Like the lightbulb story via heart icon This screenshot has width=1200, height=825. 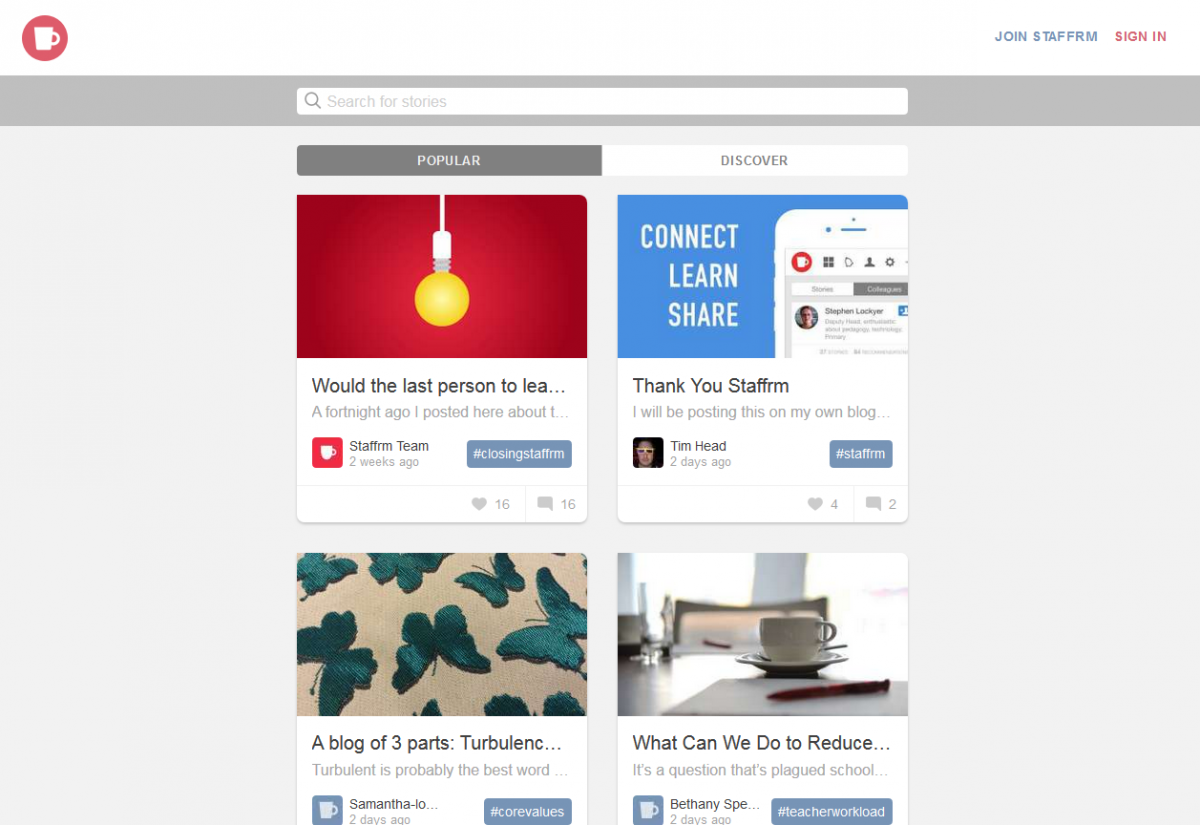pos(479,504)
